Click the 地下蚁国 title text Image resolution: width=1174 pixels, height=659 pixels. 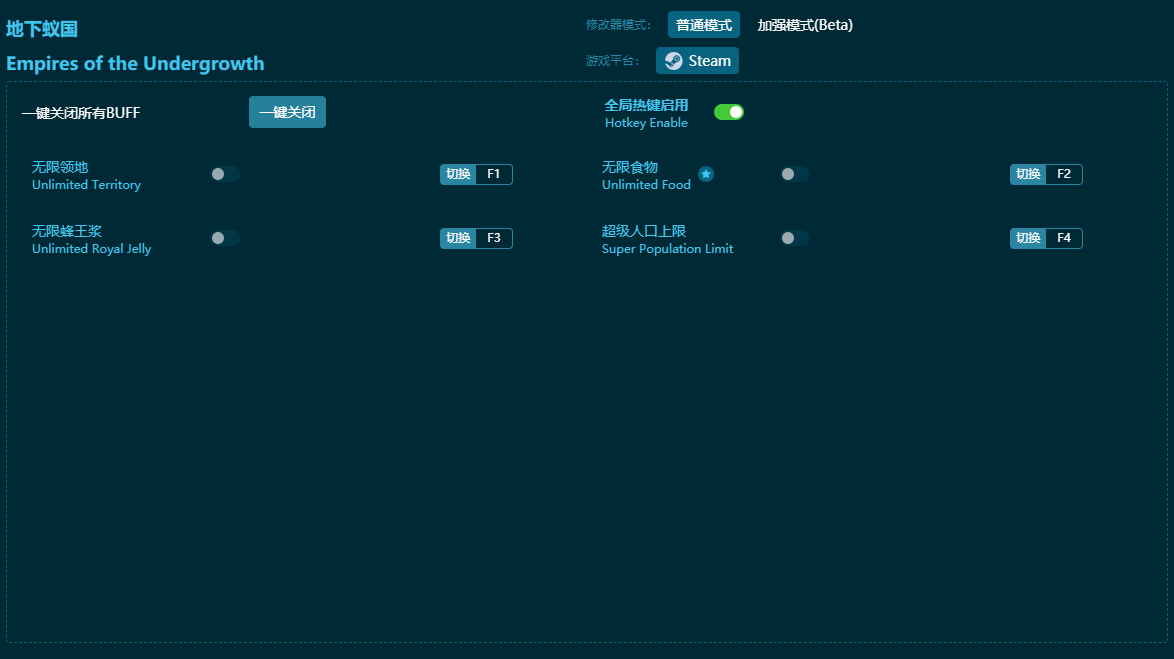click(42, 28)
